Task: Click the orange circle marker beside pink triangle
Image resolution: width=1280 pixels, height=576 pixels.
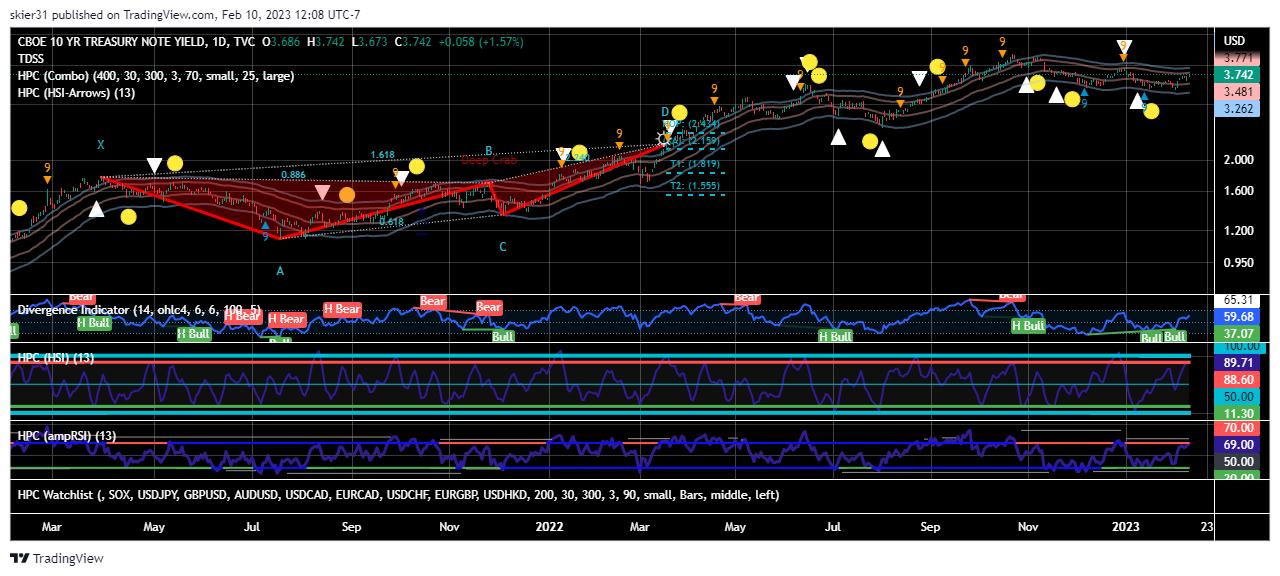Action: tap(347, 195)
